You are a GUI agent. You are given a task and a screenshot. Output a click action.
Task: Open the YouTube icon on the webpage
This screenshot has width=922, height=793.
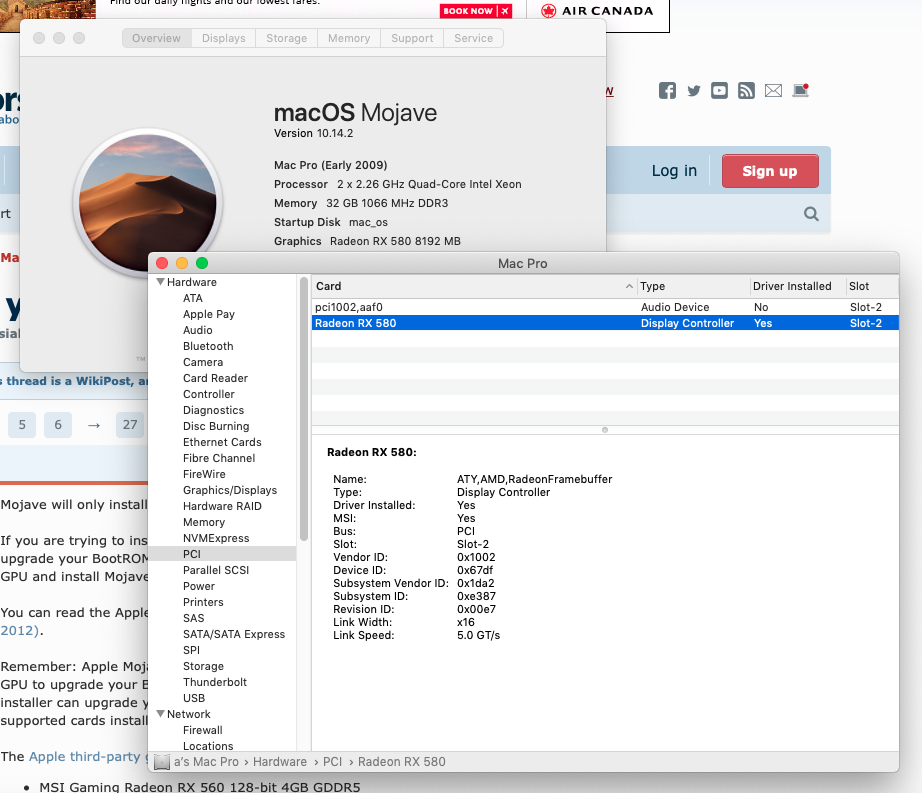pos(719,91)
